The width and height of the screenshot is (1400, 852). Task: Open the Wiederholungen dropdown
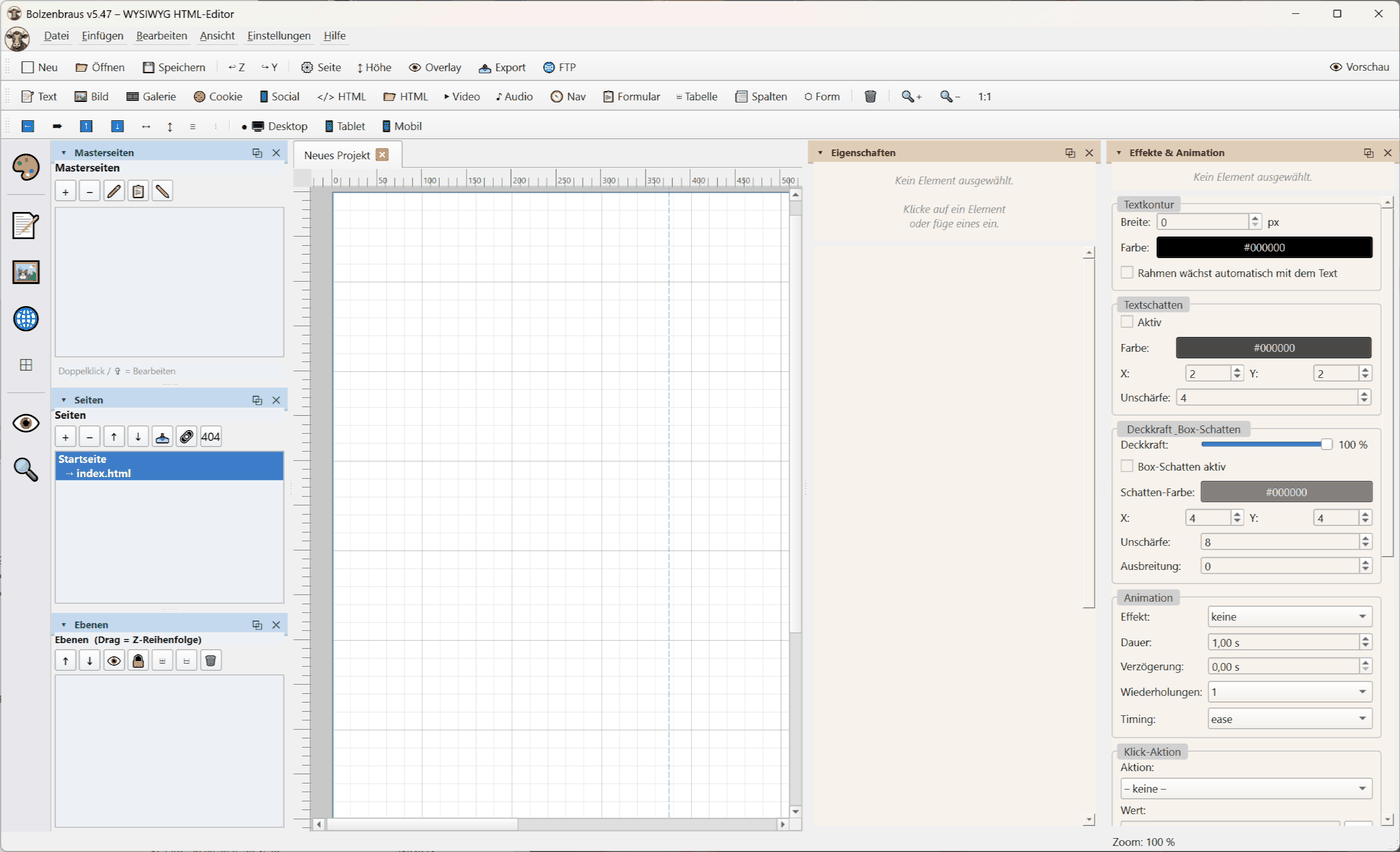(x=1289, y=692)
